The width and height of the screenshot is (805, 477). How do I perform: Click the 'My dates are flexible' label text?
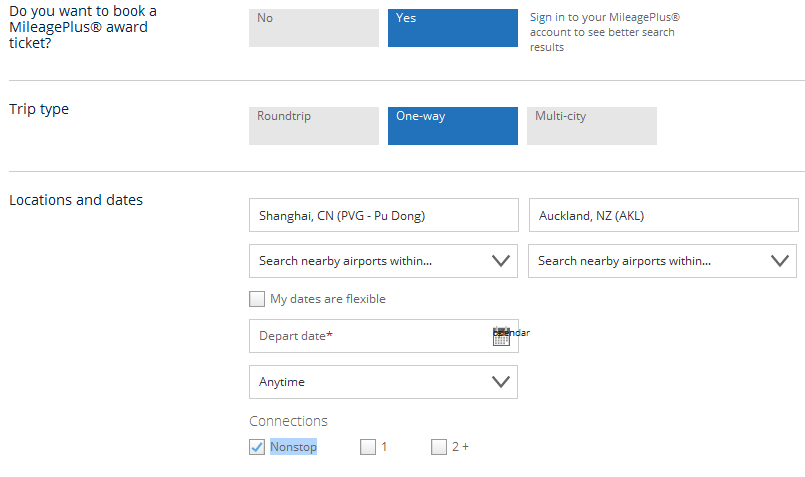click(x=327, y=299)
